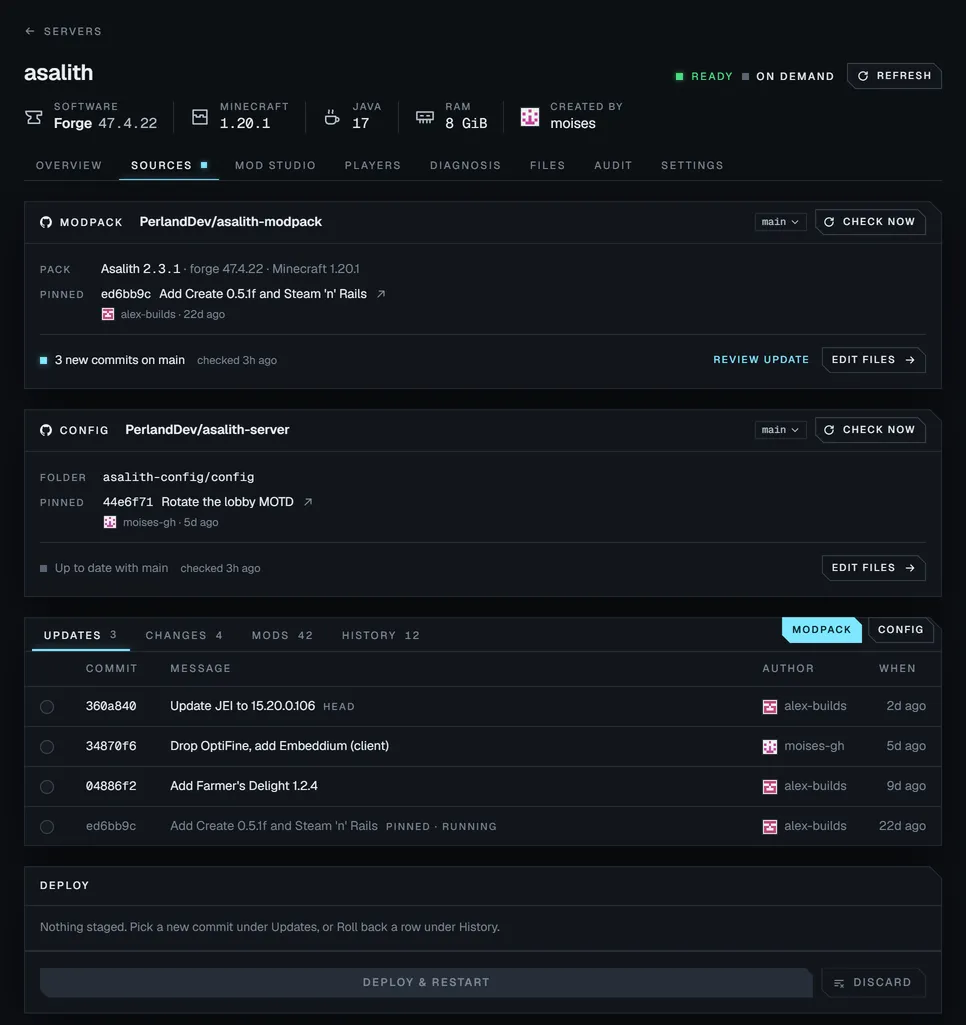
Task: Click gray square beside Up to date
Action: tap(43, 569)
